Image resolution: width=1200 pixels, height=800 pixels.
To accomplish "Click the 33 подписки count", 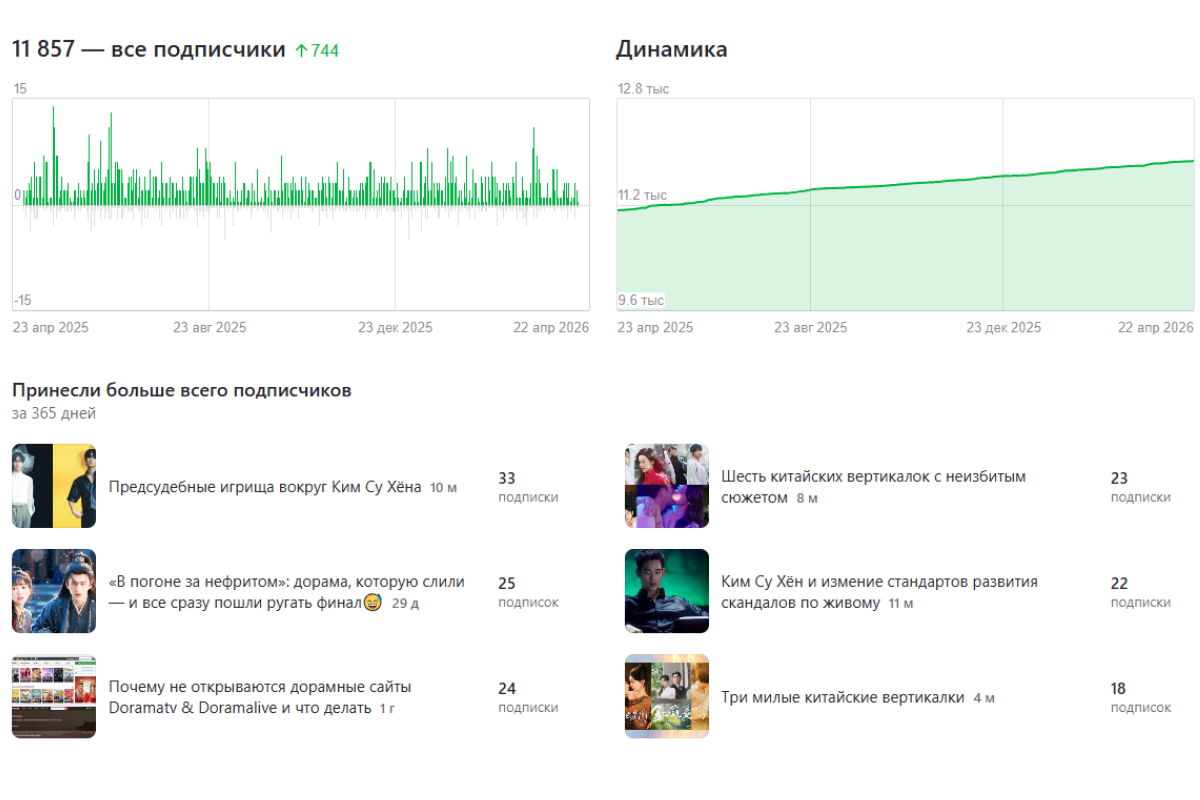I will [528, 487].
